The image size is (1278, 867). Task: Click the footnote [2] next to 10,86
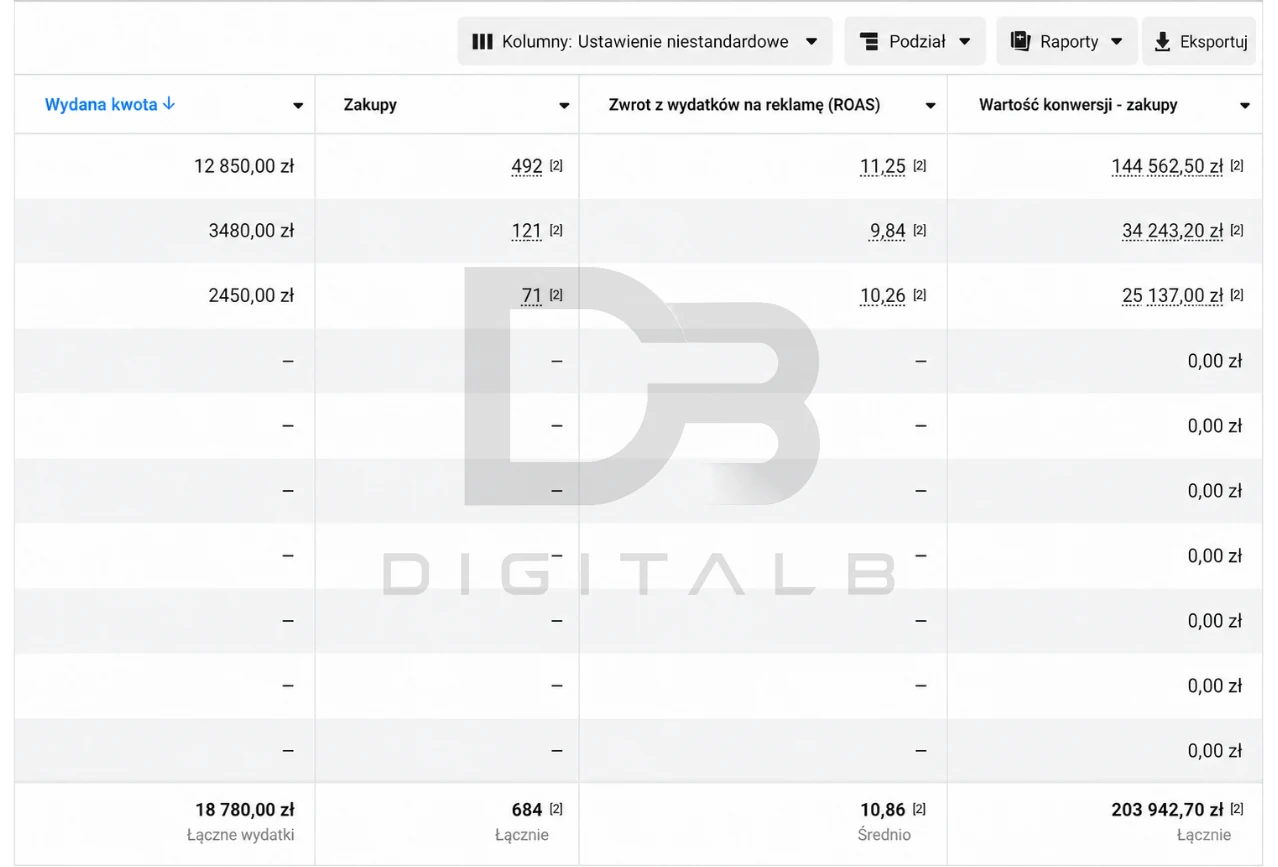pyautogui.click(x=920, y=809)
